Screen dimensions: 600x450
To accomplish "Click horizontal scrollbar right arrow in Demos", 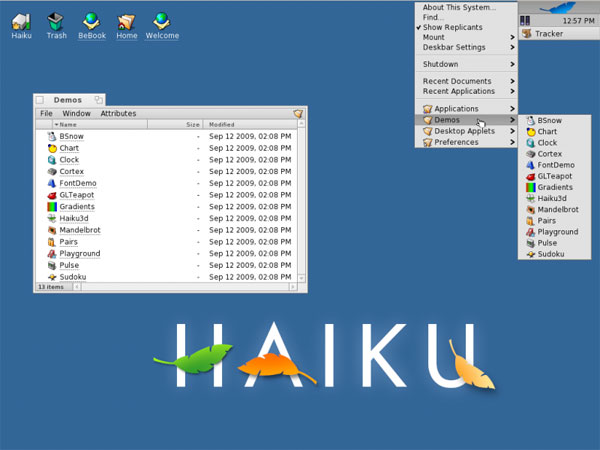I will 293,287.
